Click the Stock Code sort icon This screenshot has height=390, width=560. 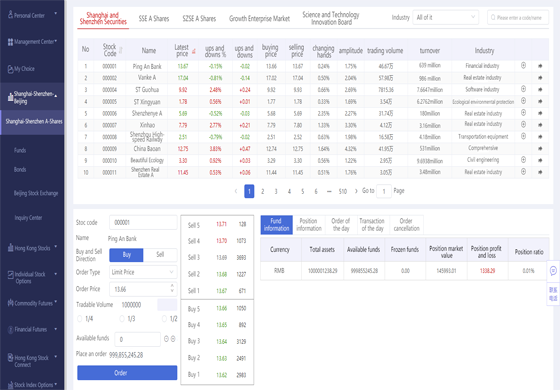click(x=121, y=50)
